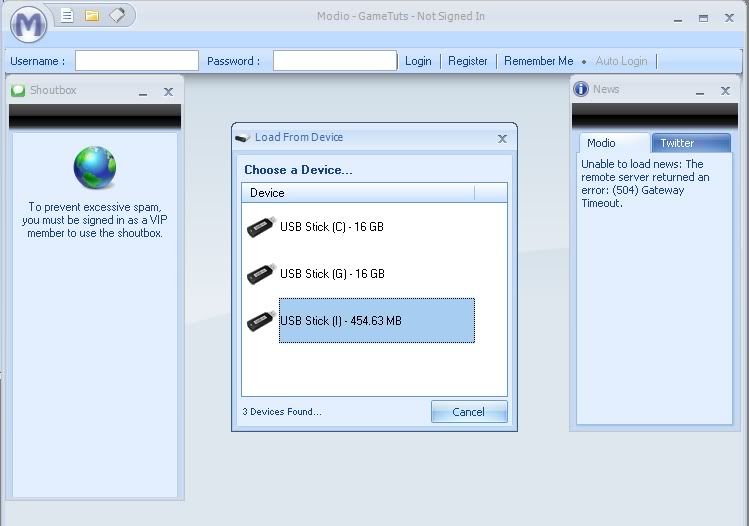Close the Modio main window
Viewport: 749px width, 526px height.
tap(729, 18)
